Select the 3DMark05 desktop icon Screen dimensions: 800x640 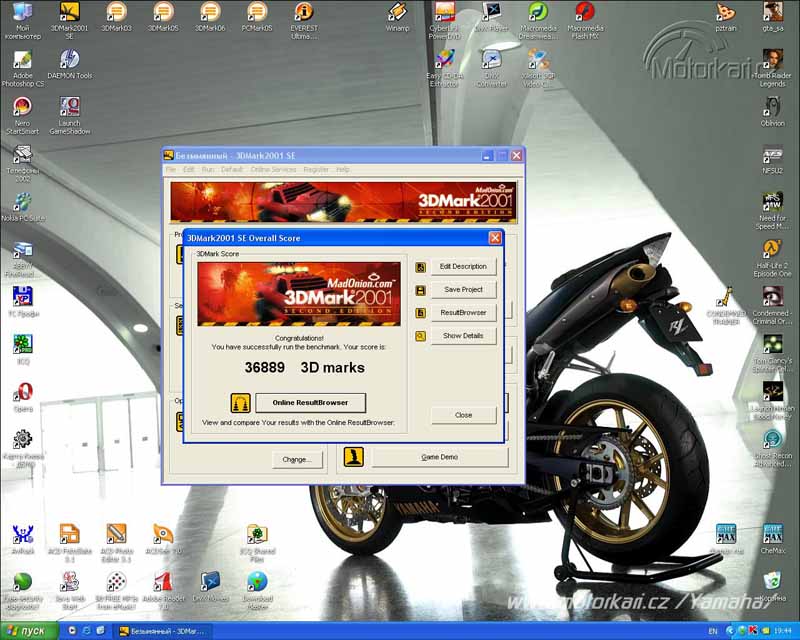[163, 17]
